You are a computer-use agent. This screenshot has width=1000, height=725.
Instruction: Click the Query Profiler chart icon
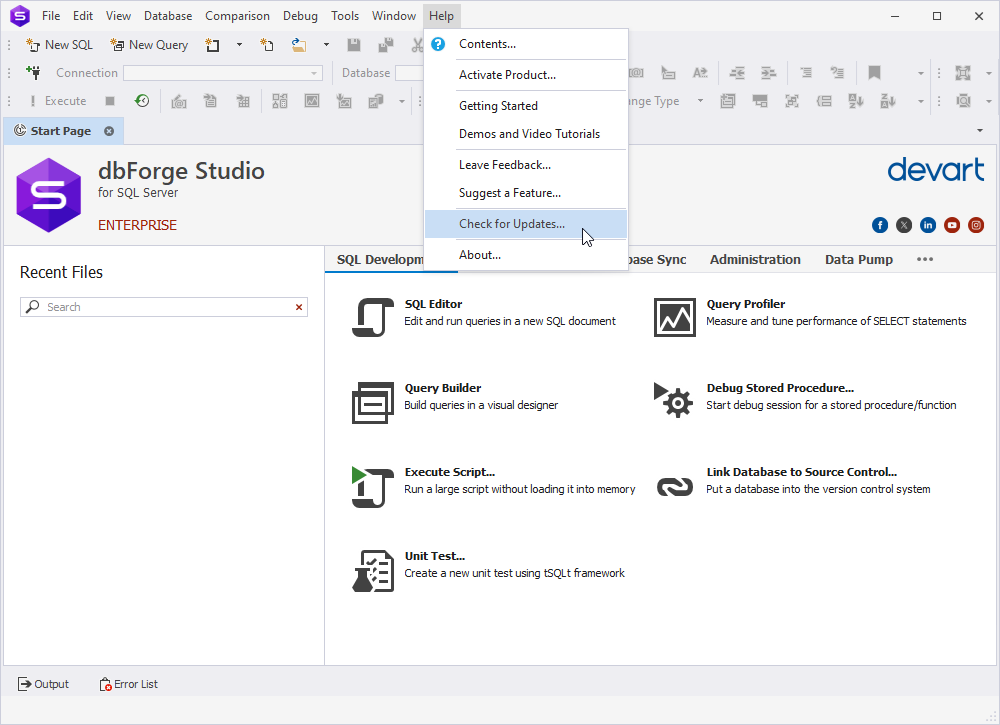[675, 317]
